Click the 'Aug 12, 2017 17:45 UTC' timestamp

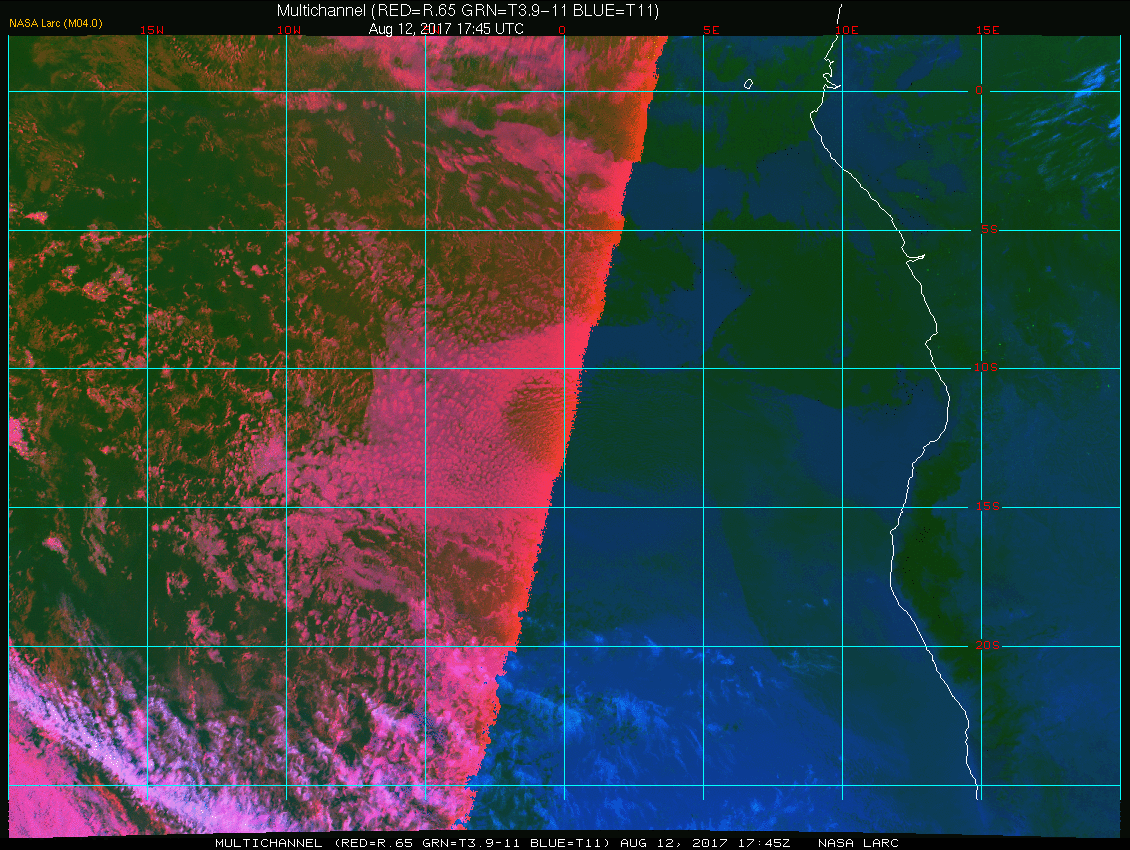(x=446, y=29)
